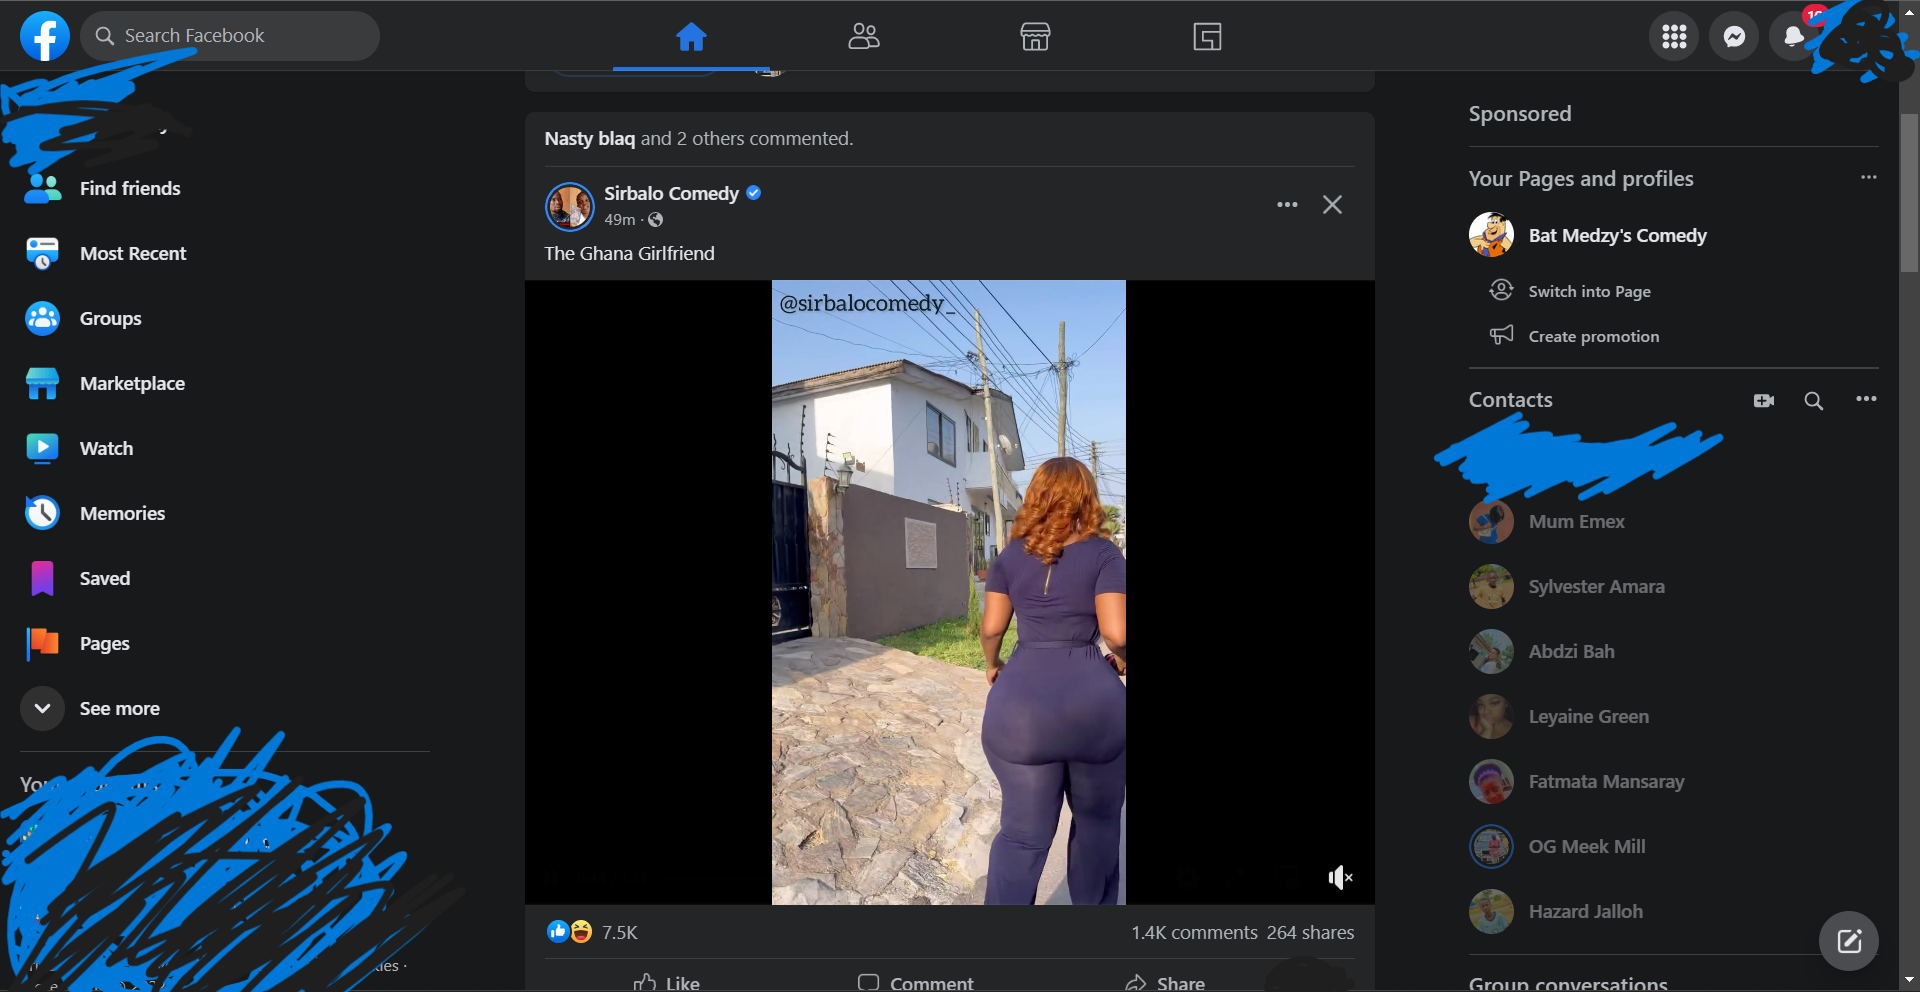Open Sirbalo Comedy's profile
Viewport: 1920px width, 992px height.
(x=670, y=193)
